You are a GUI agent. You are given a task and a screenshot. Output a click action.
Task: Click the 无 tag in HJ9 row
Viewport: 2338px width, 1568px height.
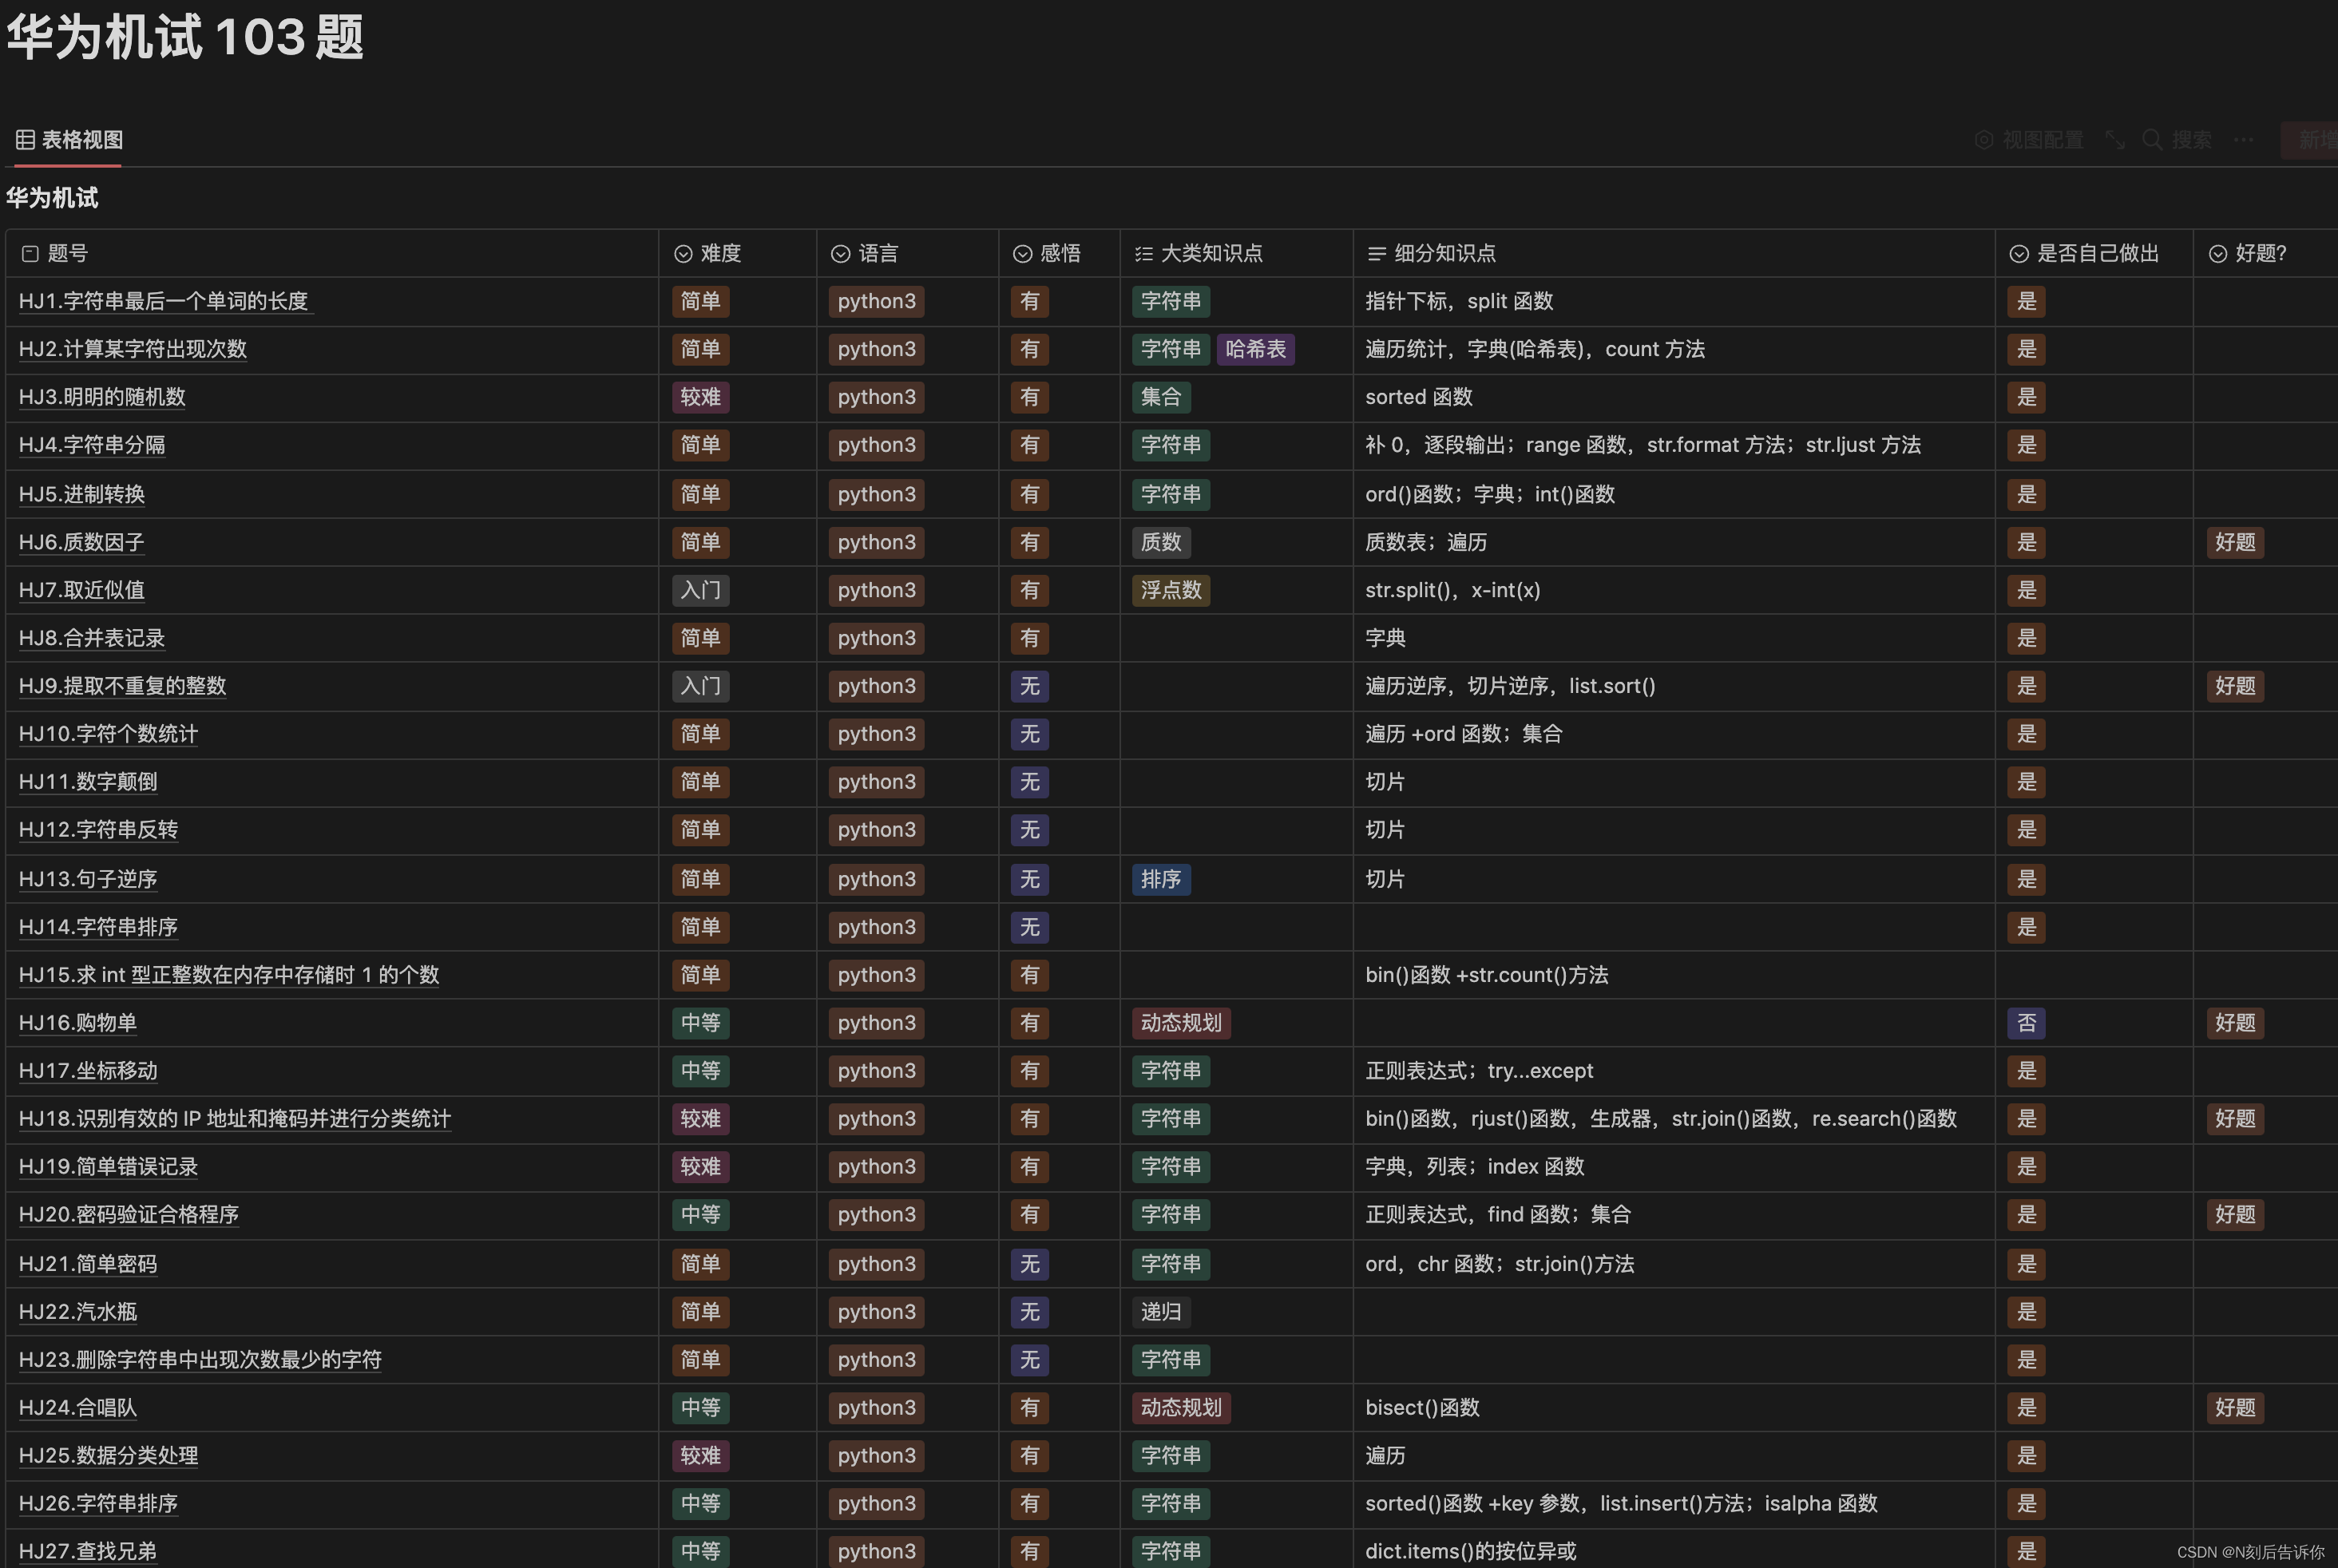1029,686
